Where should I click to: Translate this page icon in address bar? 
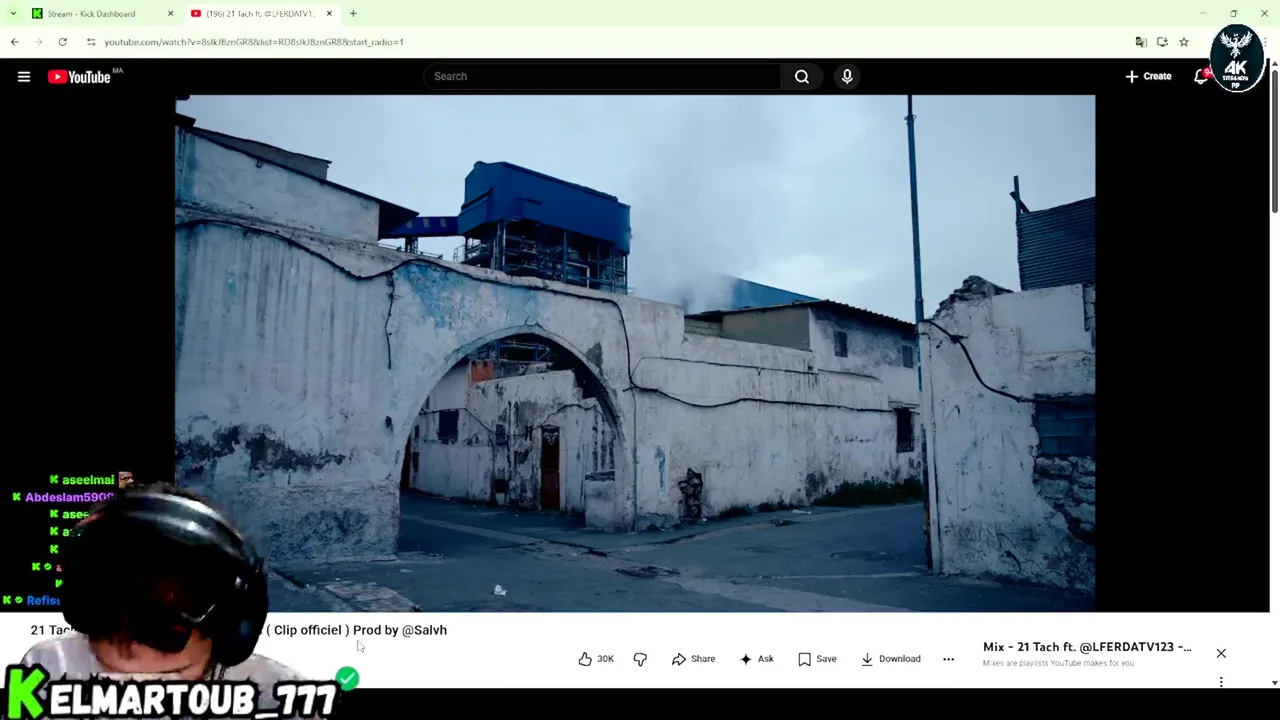coord(1141,42)
